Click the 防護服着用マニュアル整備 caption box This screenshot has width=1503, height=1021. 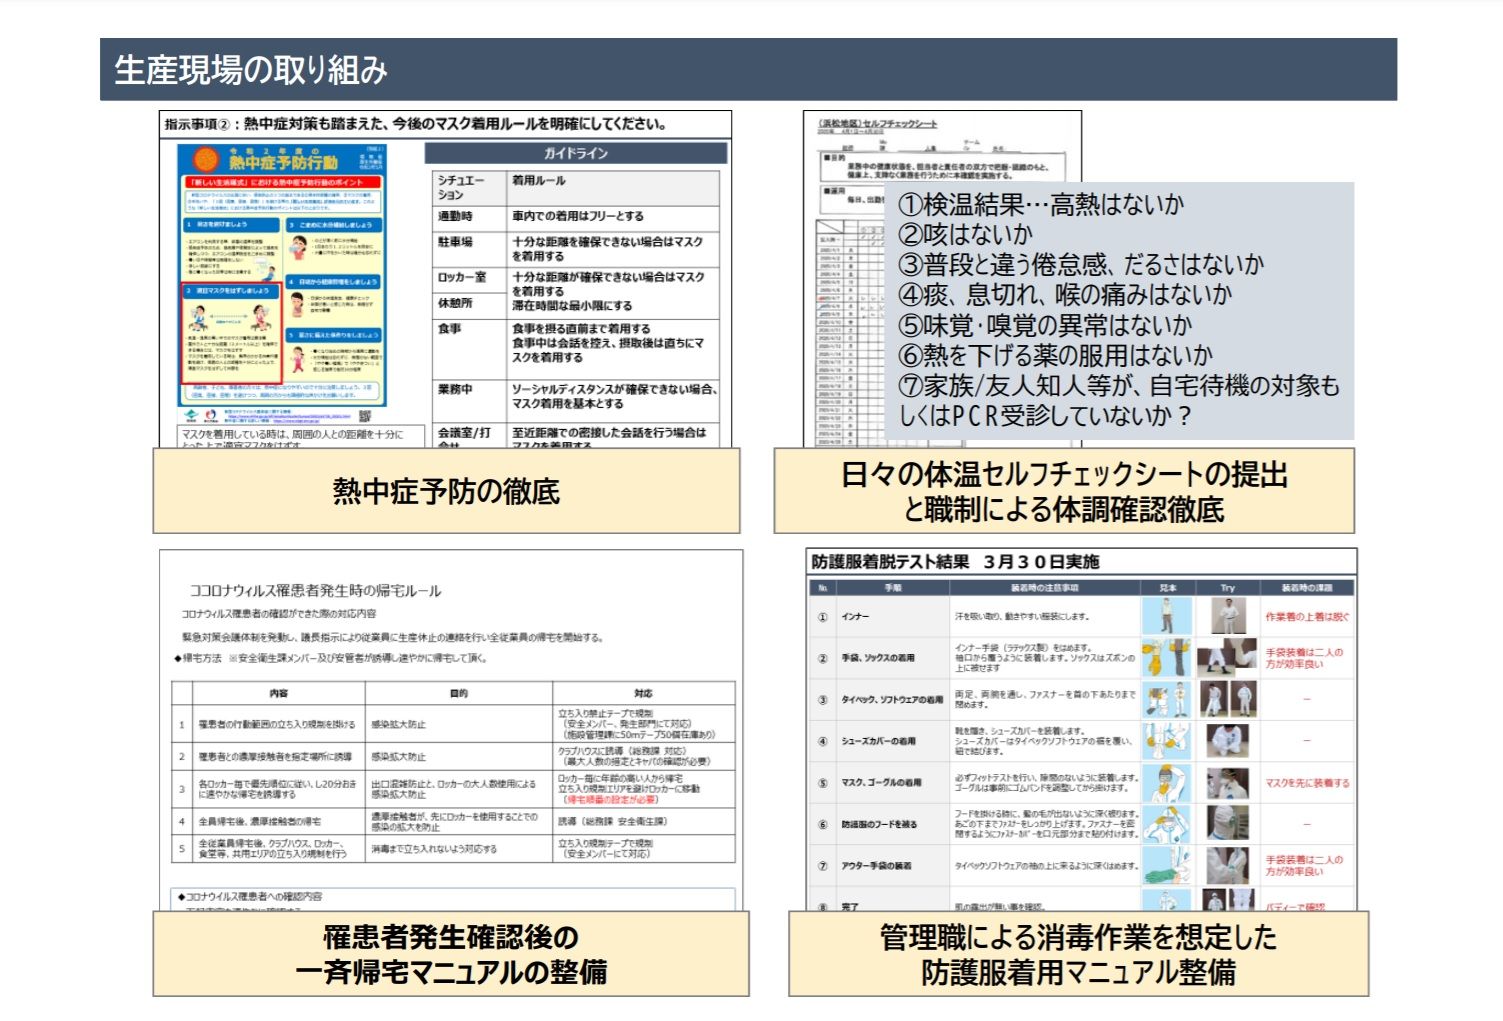pos(1078,954)
